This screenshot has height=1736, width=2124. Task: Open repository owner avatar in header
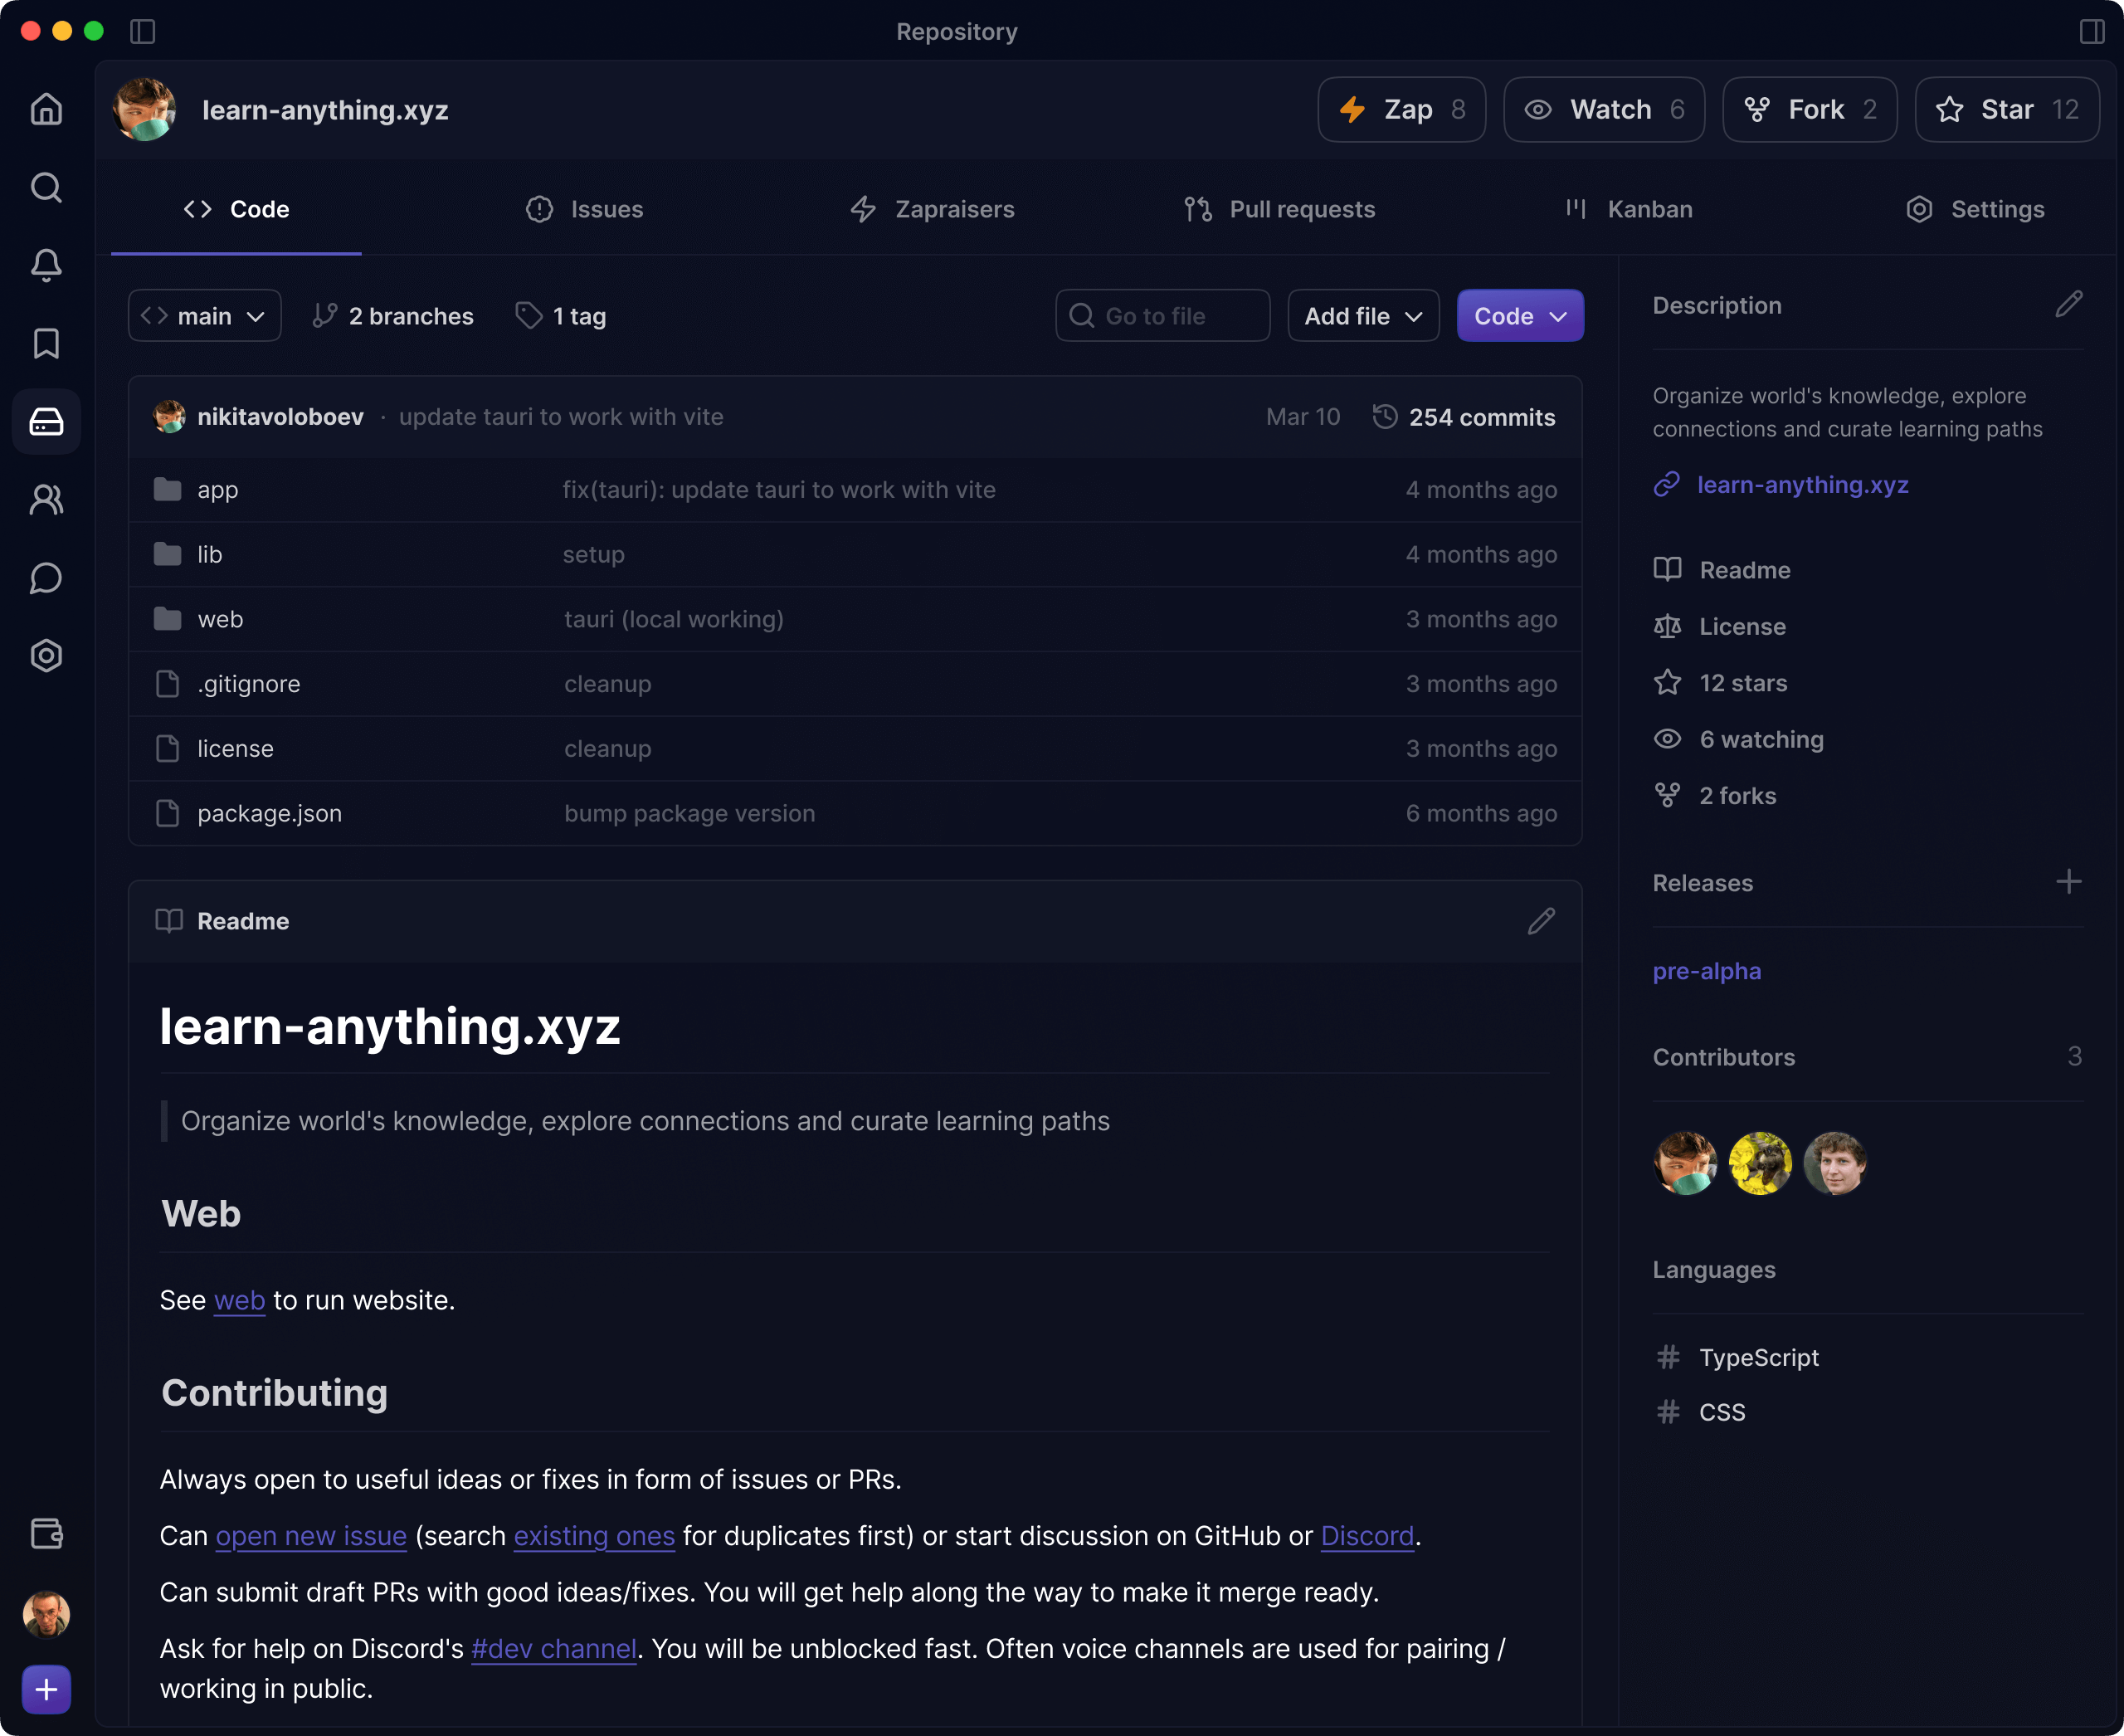pyautogui.click(x=145, y=110)
